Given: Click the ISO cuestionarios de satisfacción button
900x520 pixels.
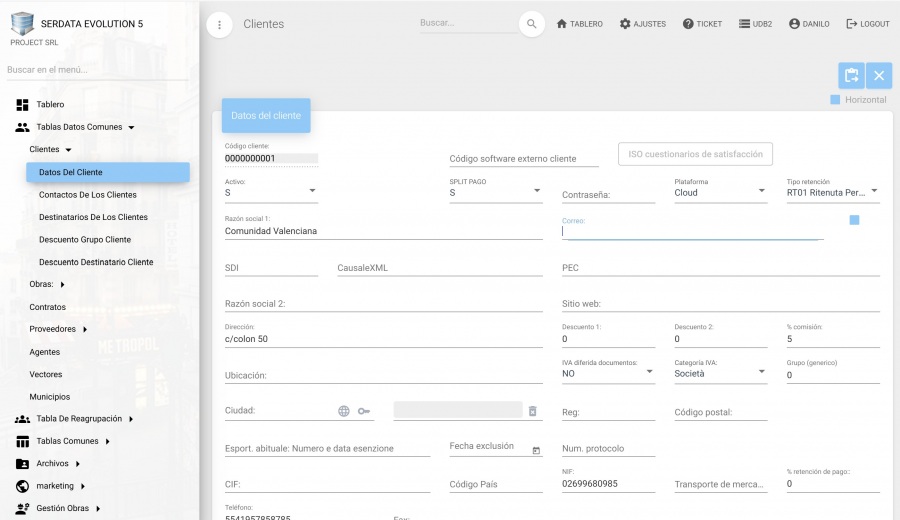Looking at the screenshot, I should pyautogui.click(x=696, y=154).
